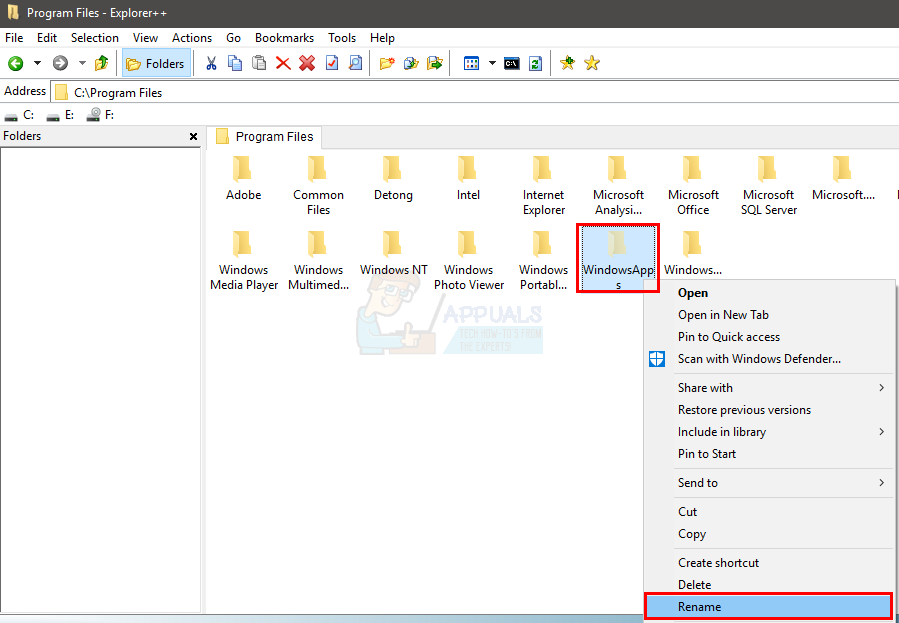899x623 pixels.
Task: Open the Edit menu
Action: pyautogui.click(x=47, y=38)
